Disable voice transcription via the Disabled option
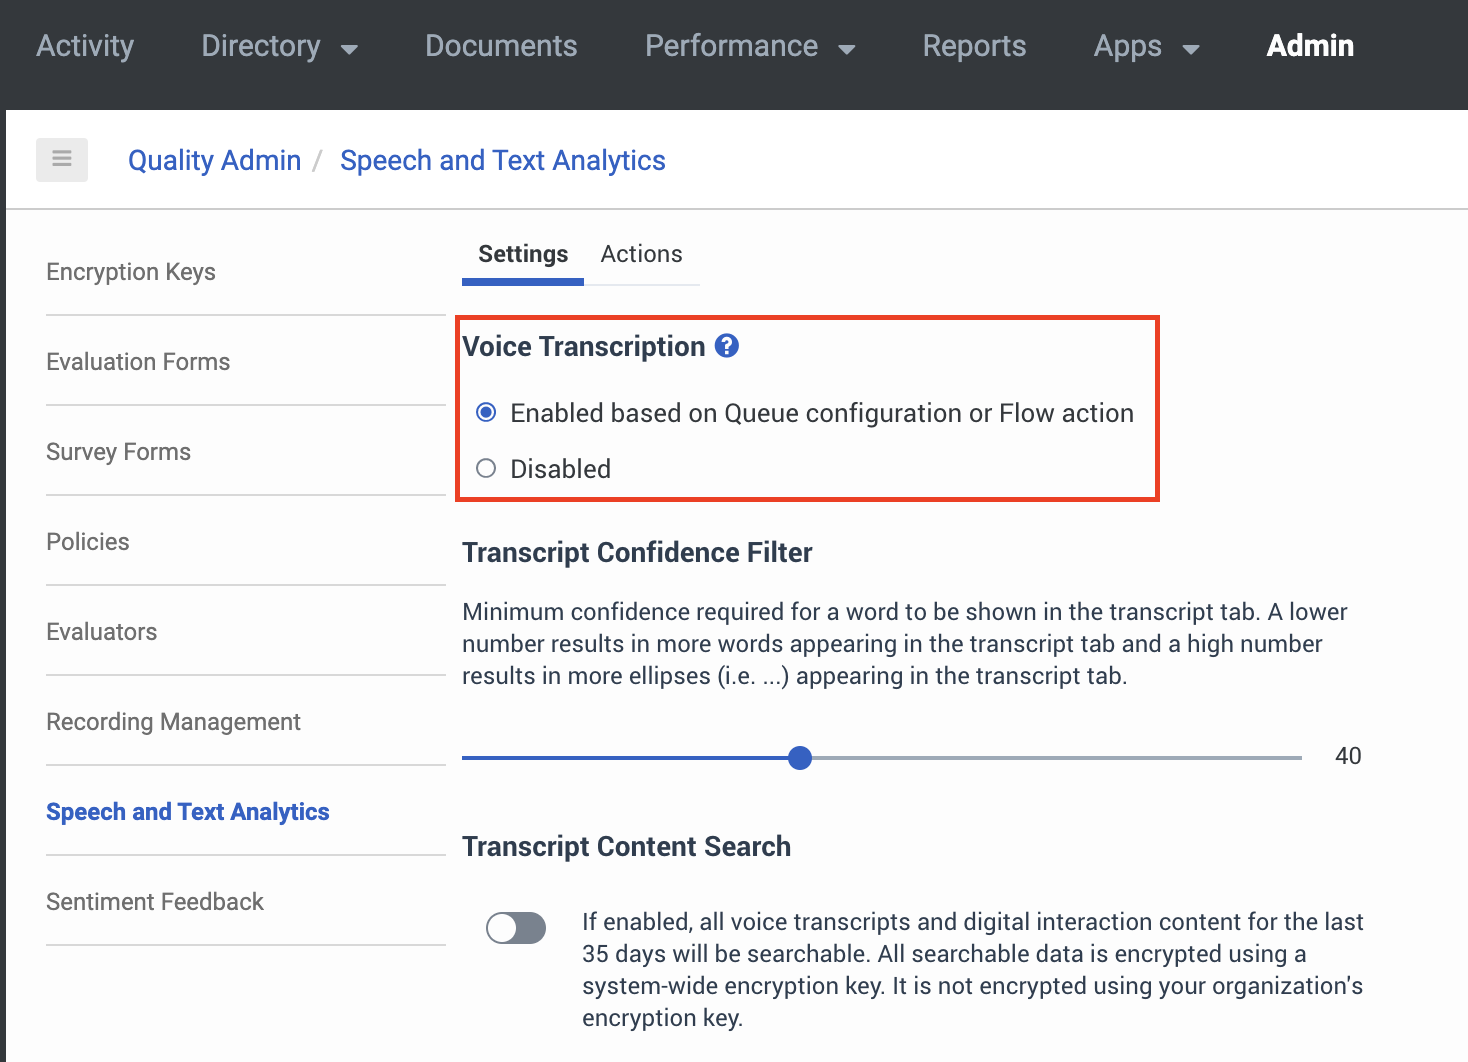 click(486, 468)
